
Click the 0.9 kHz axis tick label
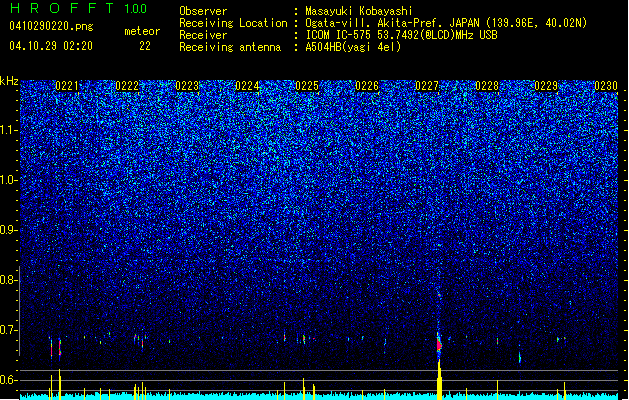[8, 230]
